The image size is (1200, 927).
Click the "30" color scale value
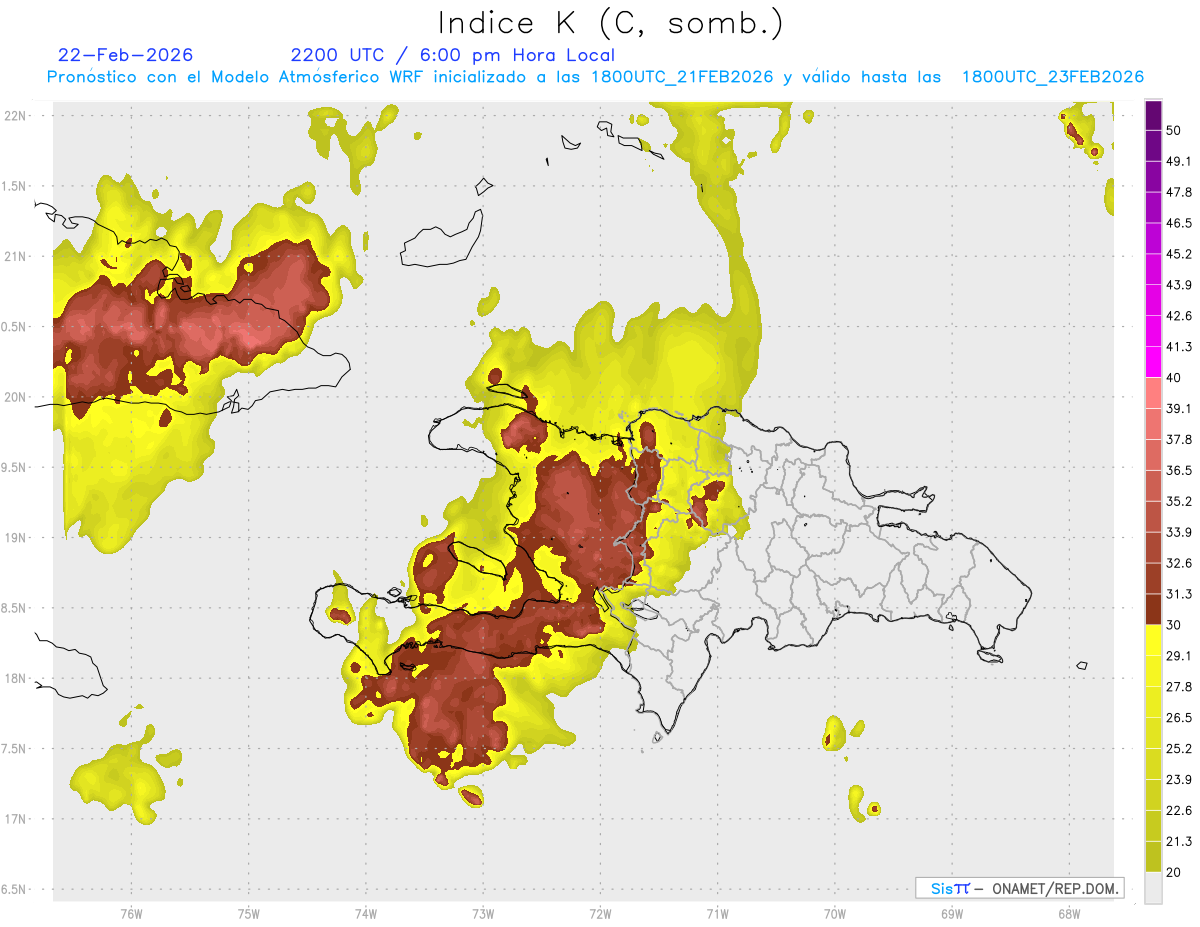[x=1174, y=625]
